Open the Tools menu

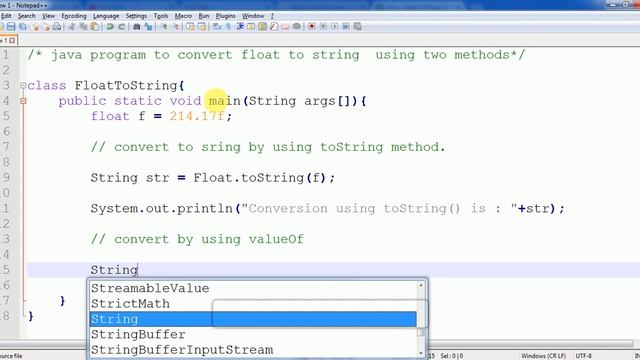click(161, 16)
